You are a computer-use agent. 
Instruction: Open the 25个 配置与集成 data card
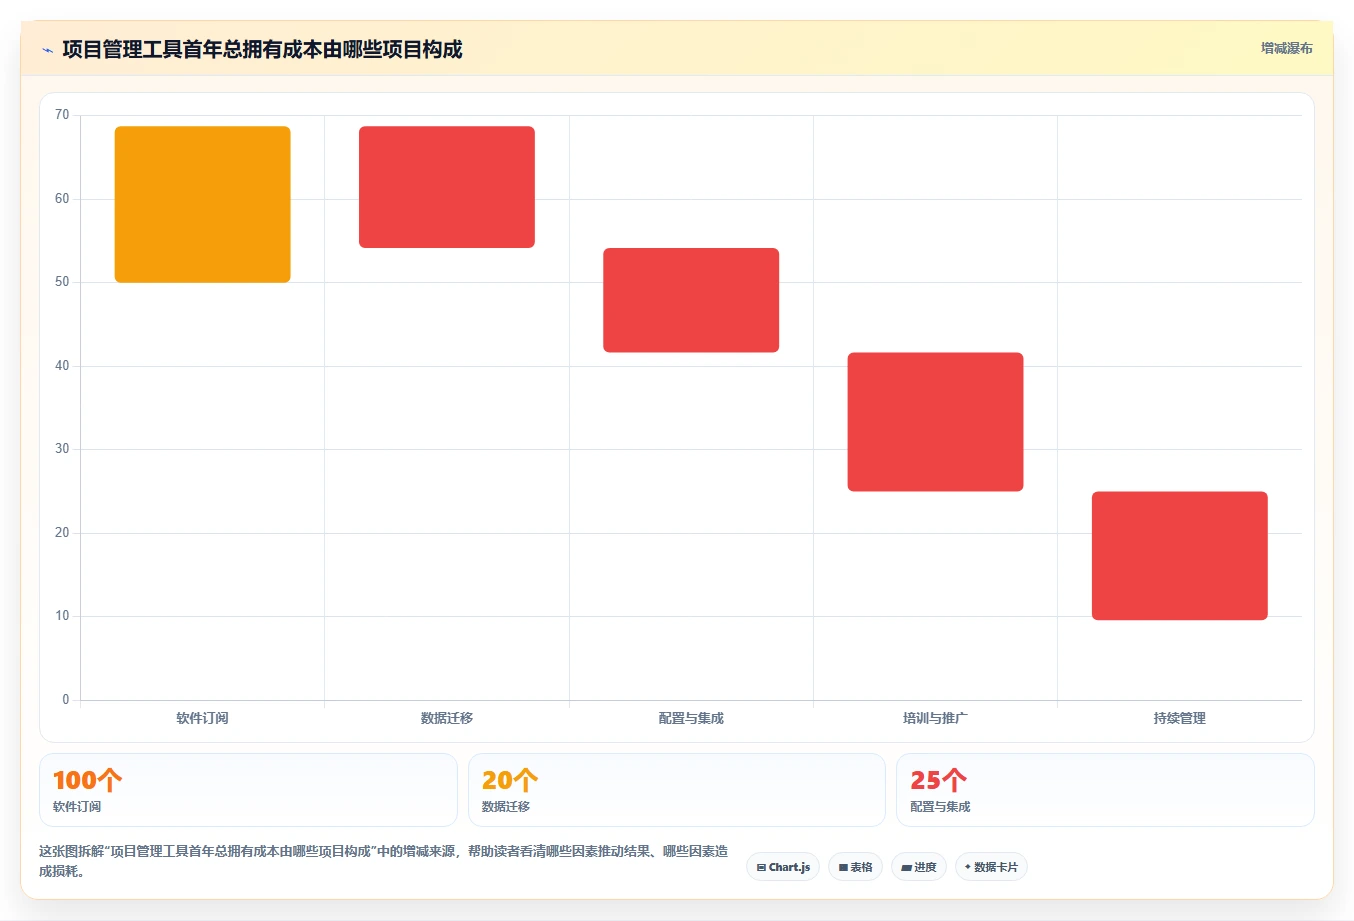coord(1105,790)
